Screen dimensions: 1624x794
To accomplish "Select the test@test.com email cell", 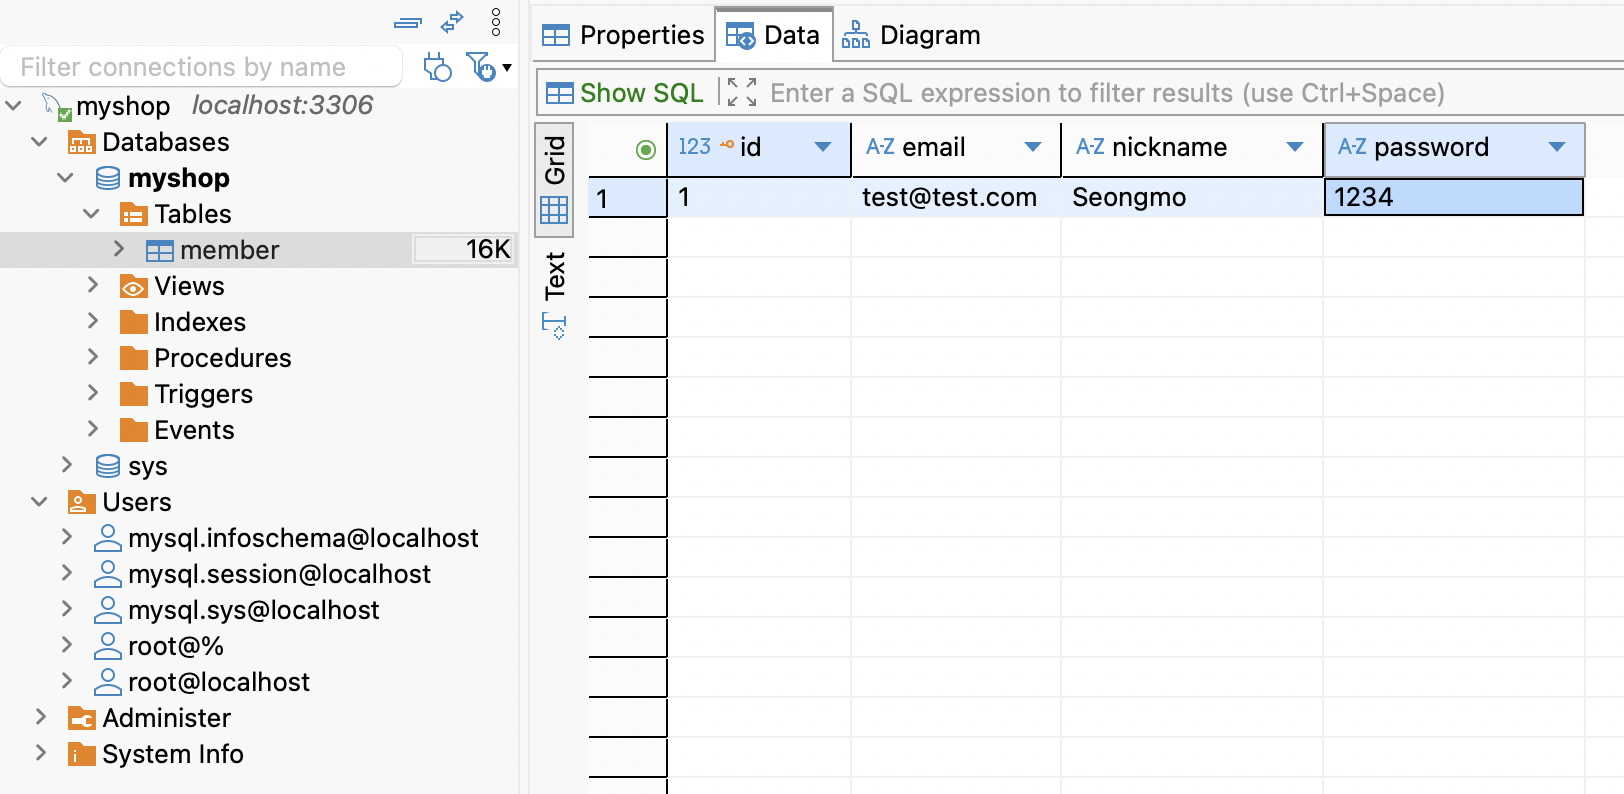I will coord(956,197).
